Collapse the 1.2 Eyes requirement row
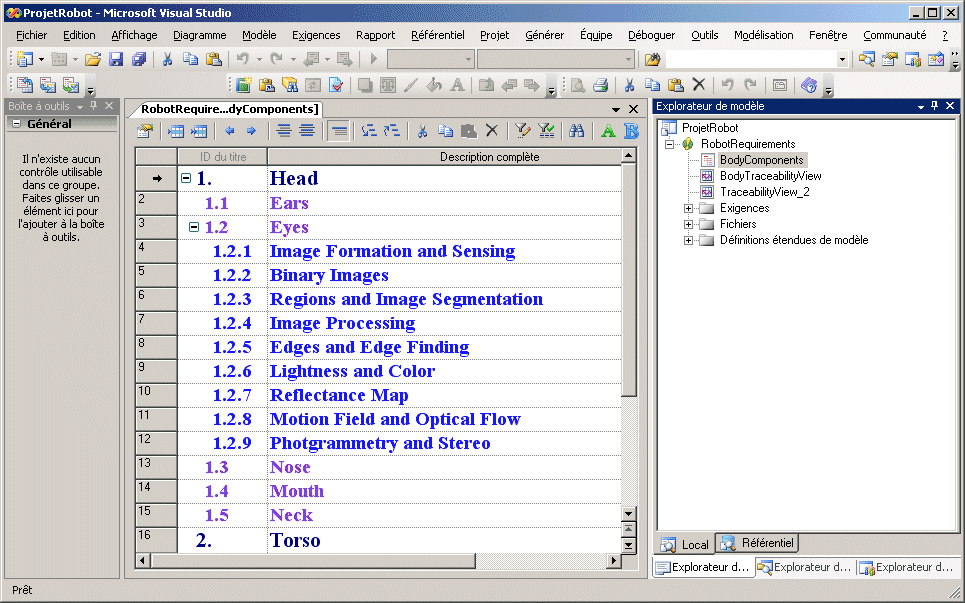The width and height of the screenshot is (965, 603). (194, 227)
